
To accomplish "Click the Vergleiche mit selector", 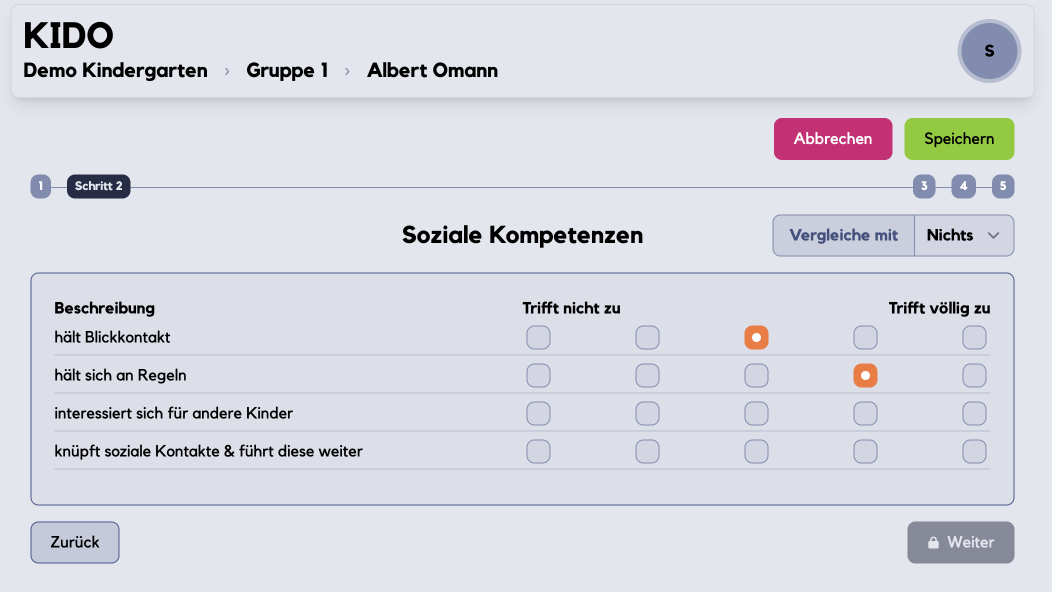I will coord(843,235).
